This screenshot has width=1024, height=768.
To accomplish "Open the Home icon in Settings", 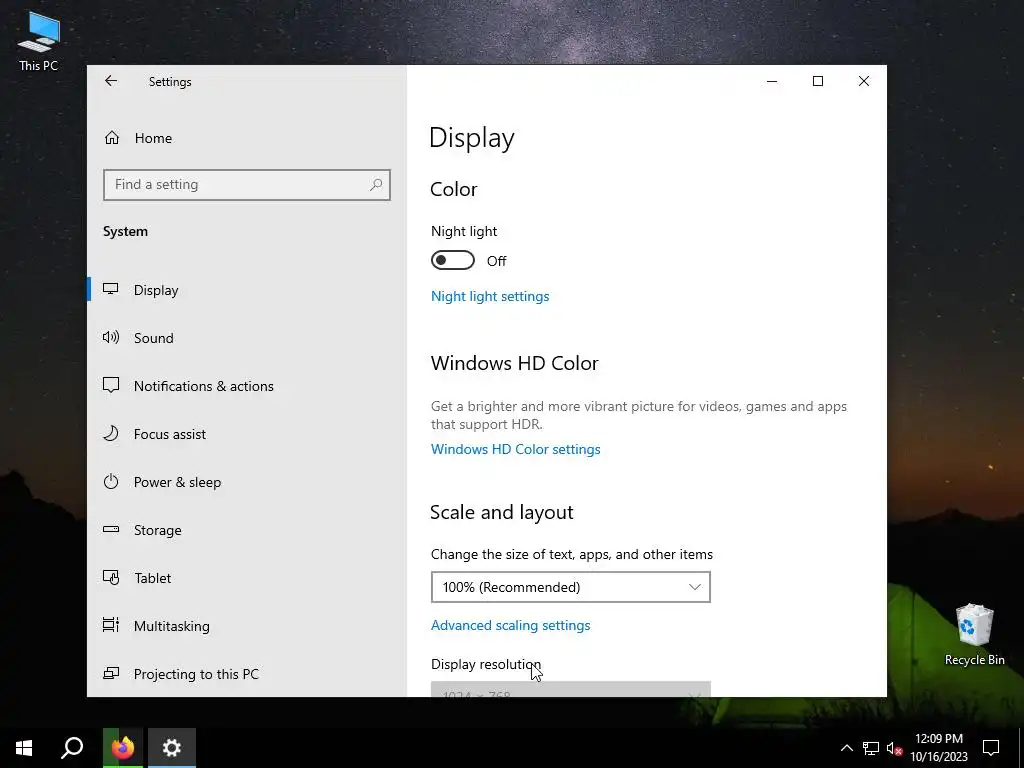I will (x=112, y=138).
